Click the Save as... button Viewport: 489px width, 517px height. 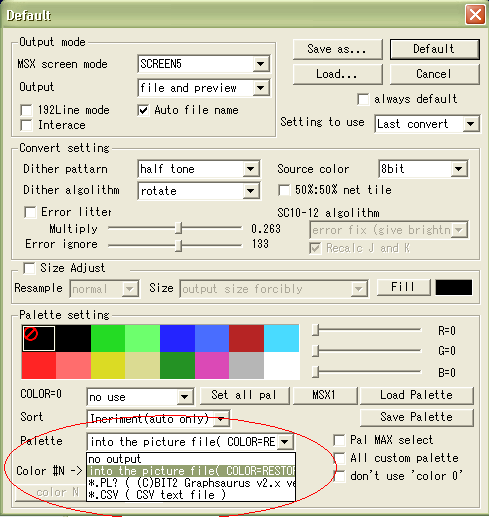tap(337, 49)
